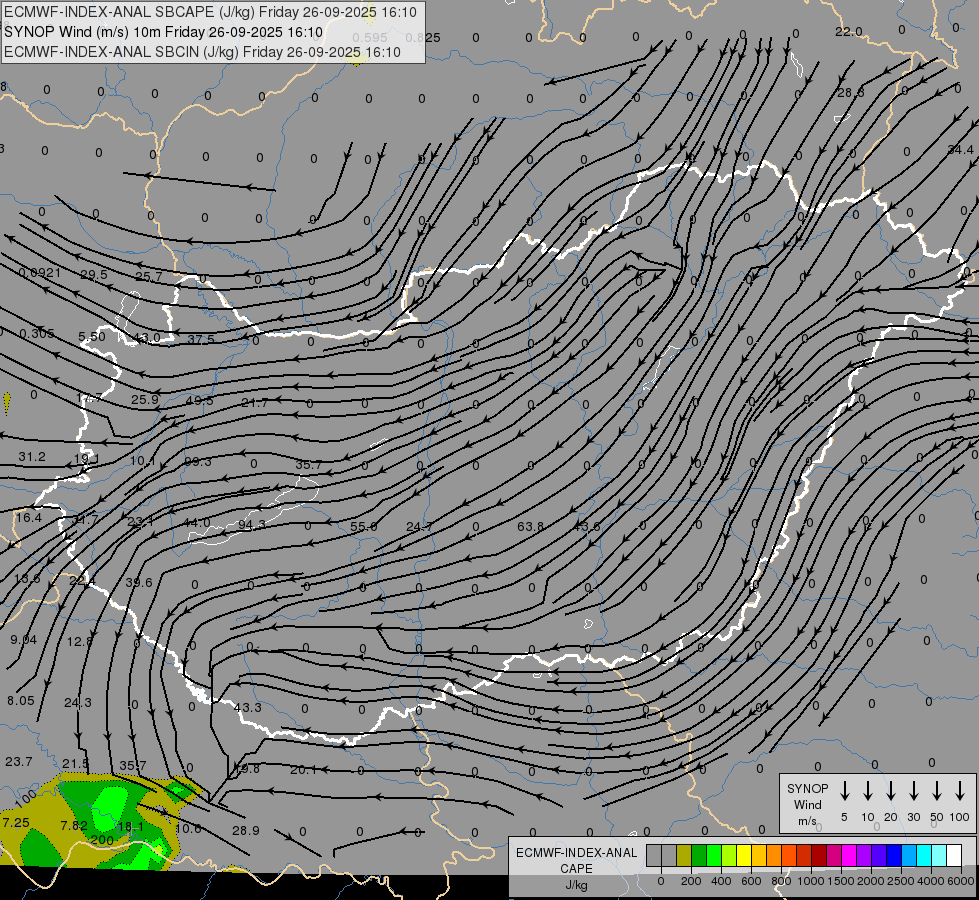This screenshot has width=979, height=900.
Task: Click the 28.8 value at upper right
Action: coord(850,92)
